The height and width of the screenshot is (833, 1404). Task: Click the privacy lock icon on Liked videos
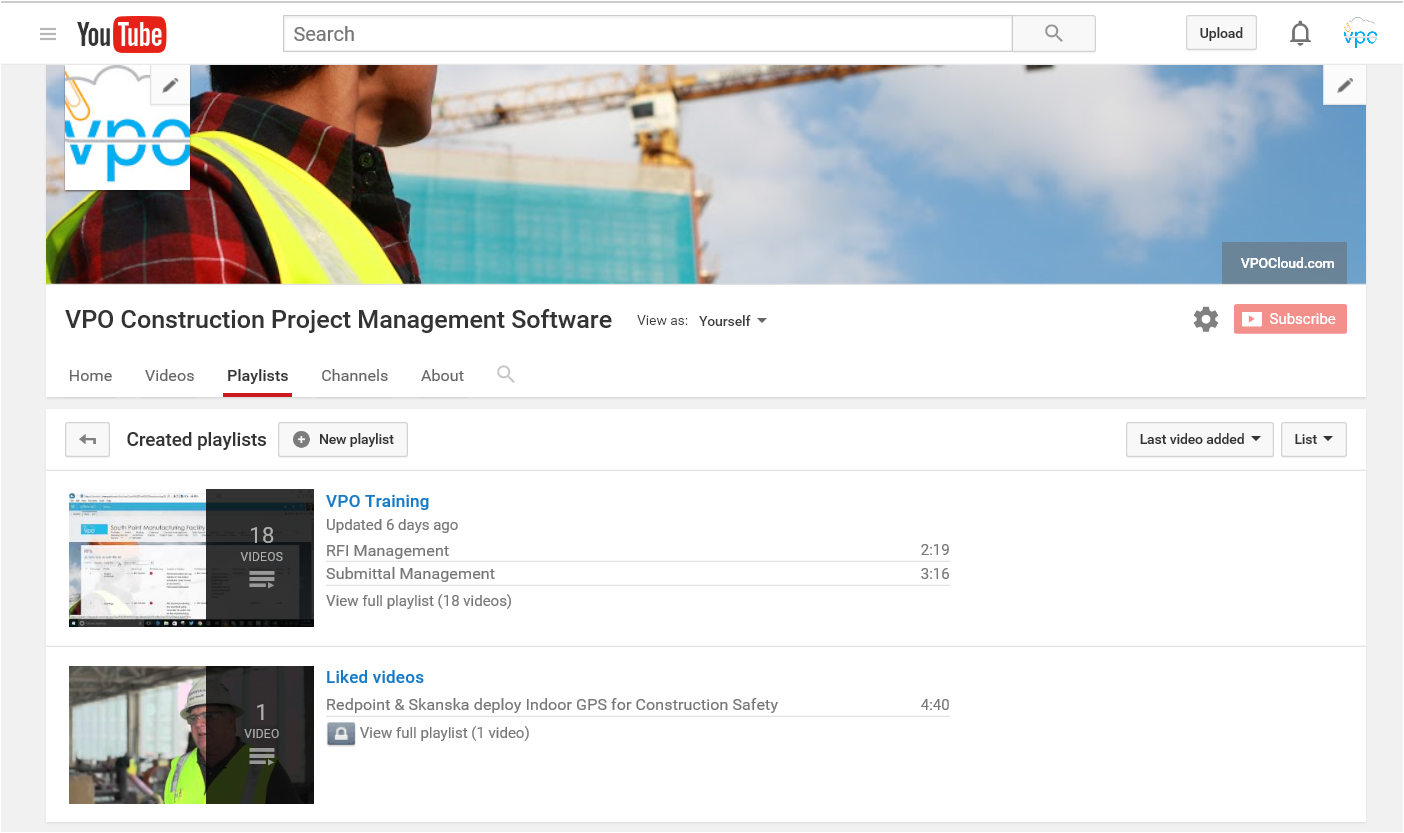[340, 733]
